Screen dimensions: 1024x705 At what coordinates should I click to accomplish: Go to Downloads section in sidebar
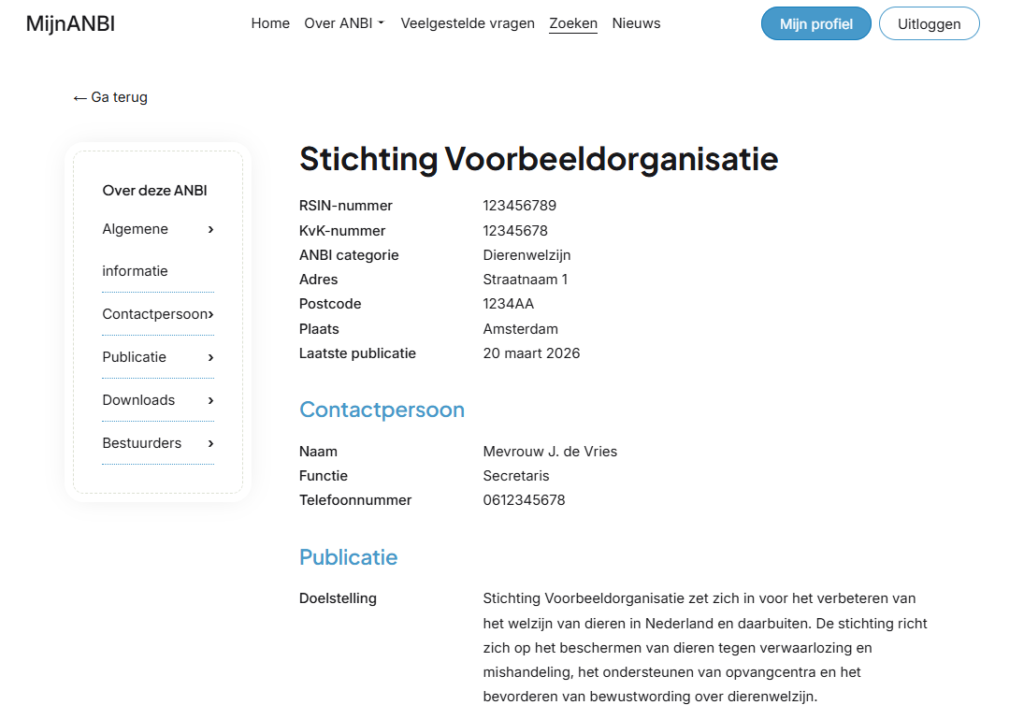[x=138, y=400]
